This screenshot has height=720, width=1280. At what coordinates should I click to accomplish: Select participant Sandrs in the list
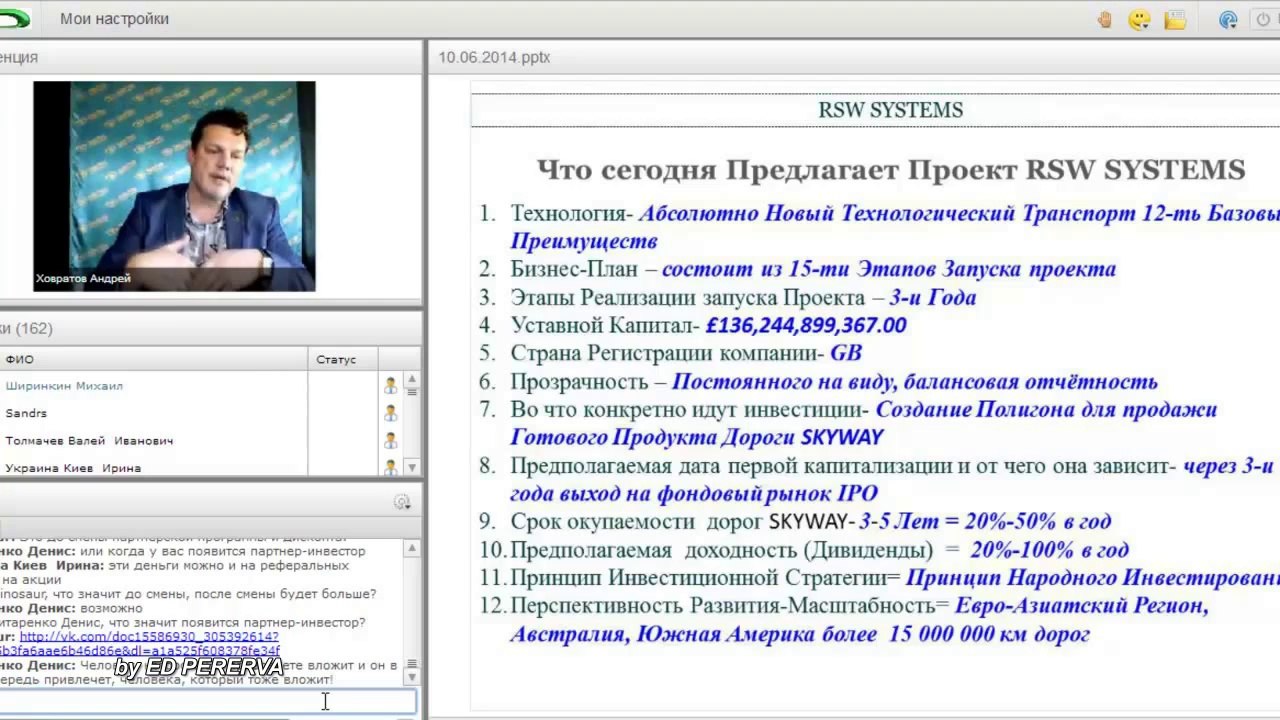[26, 413]
